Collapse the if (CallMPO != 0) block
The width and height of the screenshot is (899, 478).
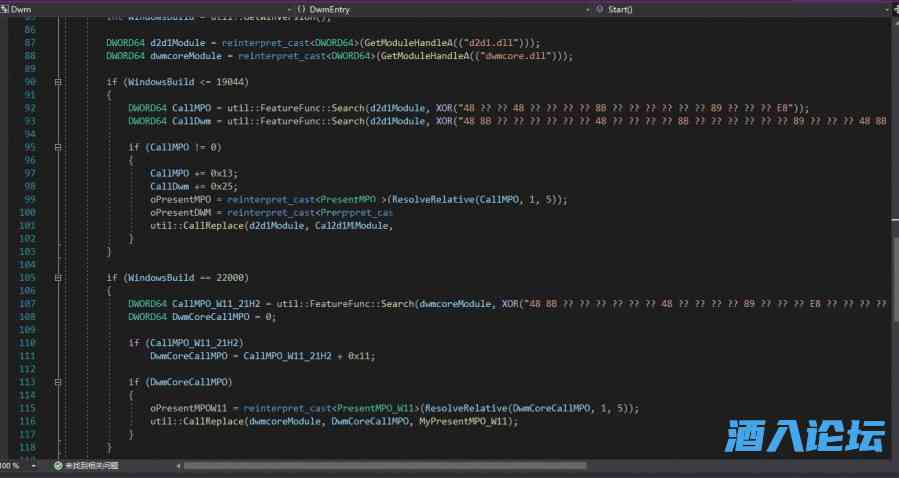coord(58,147)
